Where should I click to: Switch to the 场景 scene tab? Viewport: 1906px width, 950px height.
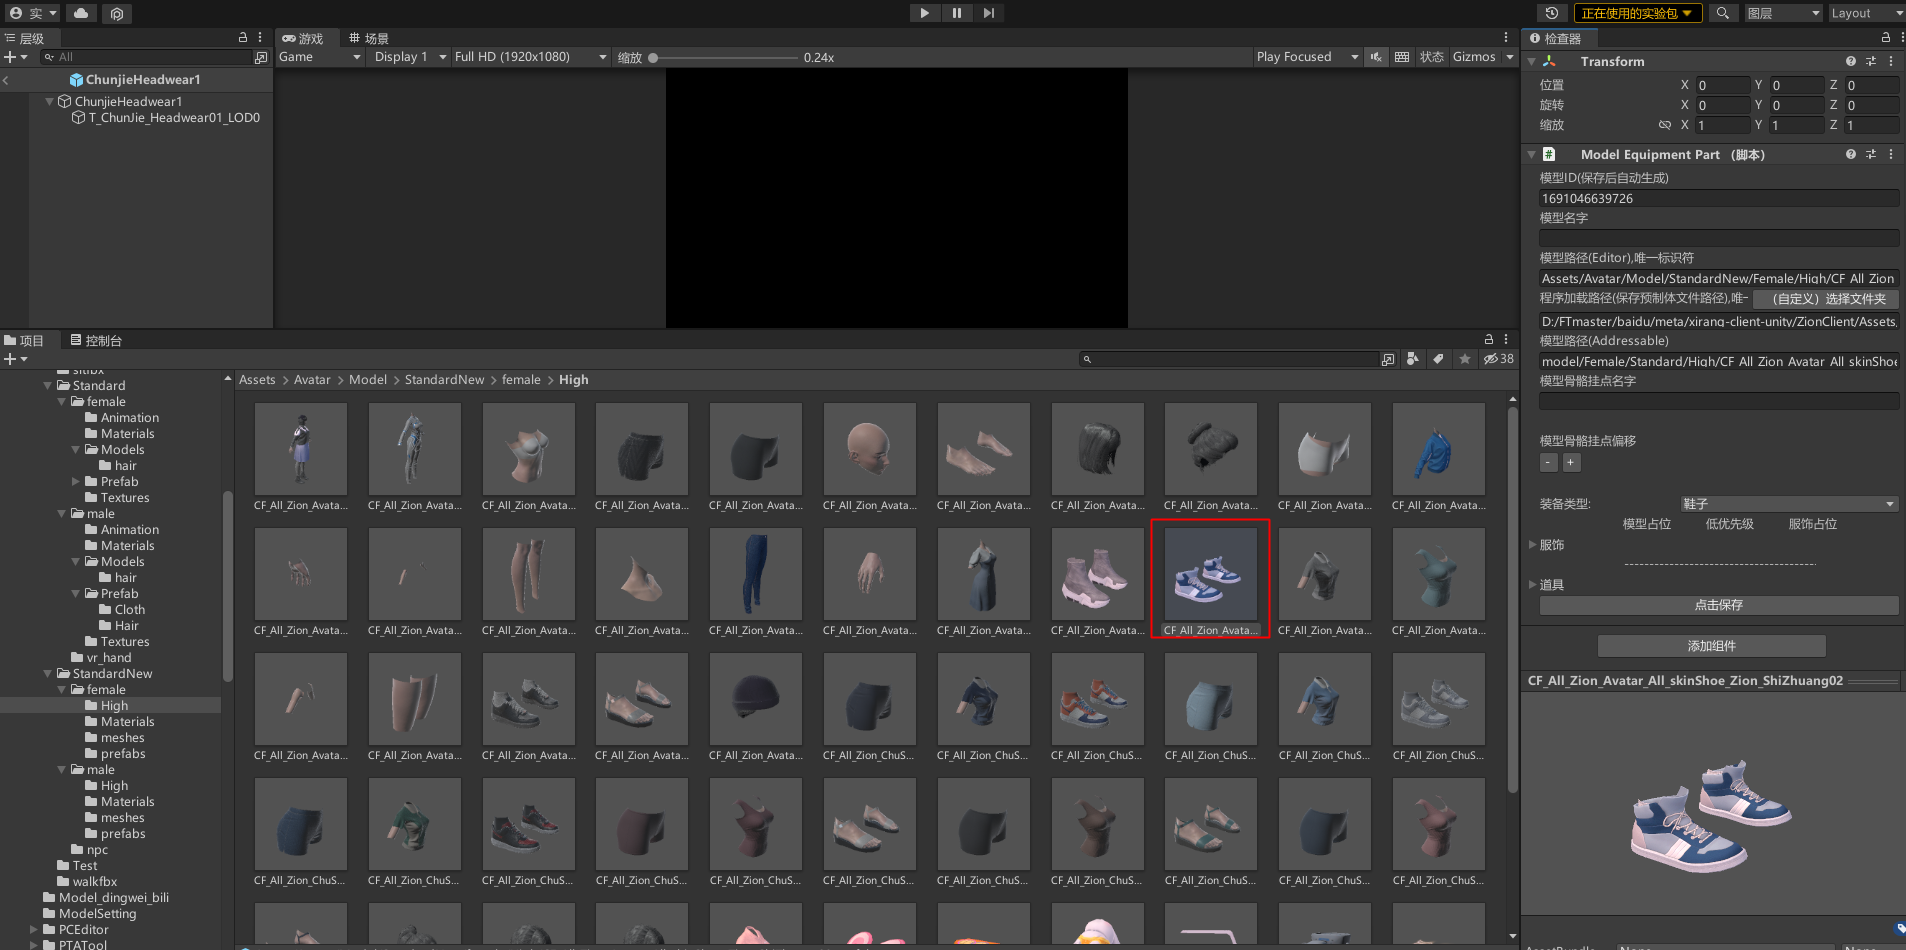369,38
